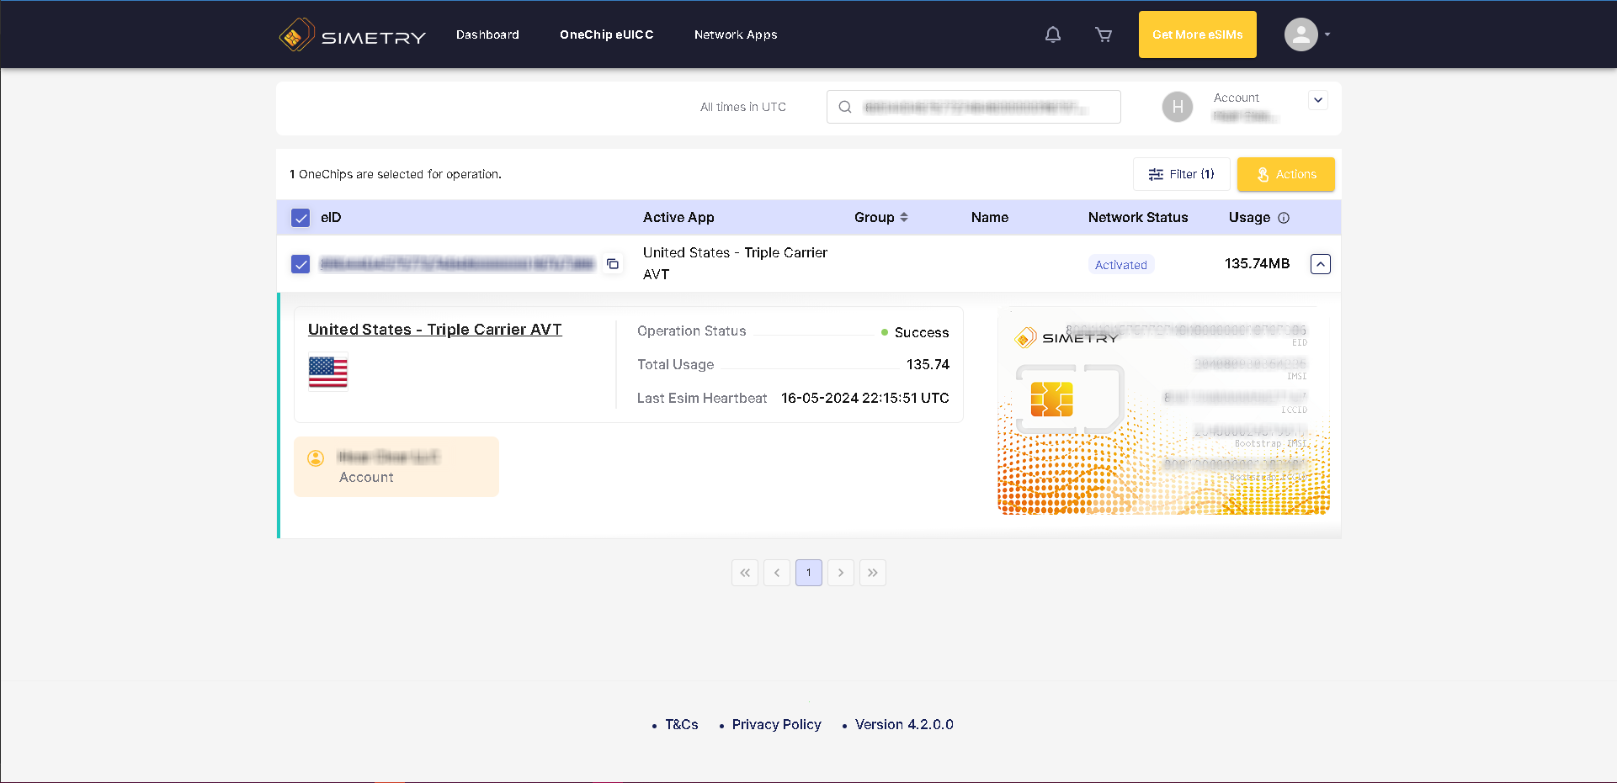Go to the Dashboard tab

(488, 35)
